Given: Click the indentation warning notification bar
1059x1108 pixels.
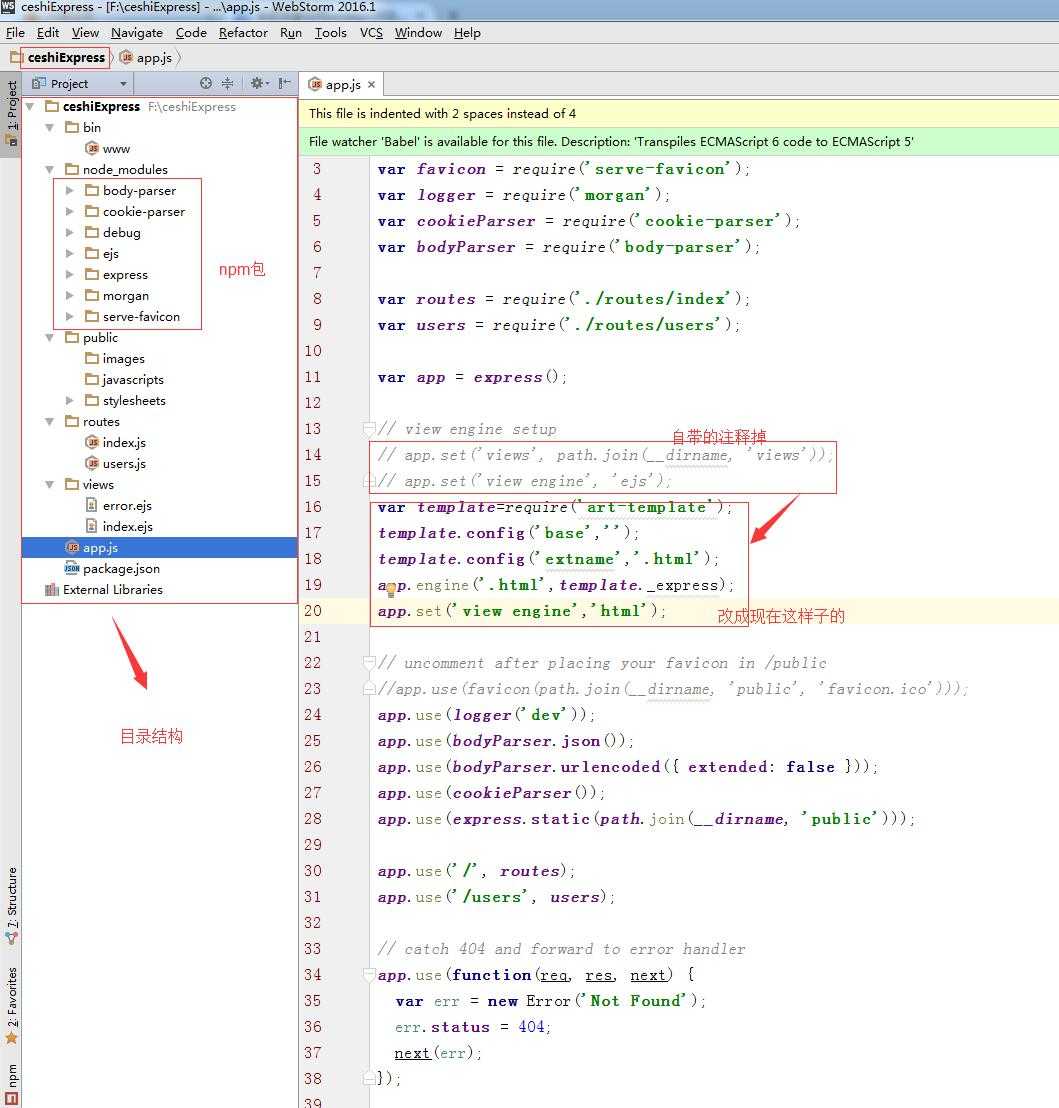Looking at the screenshot, I should [x=679, y=114].
